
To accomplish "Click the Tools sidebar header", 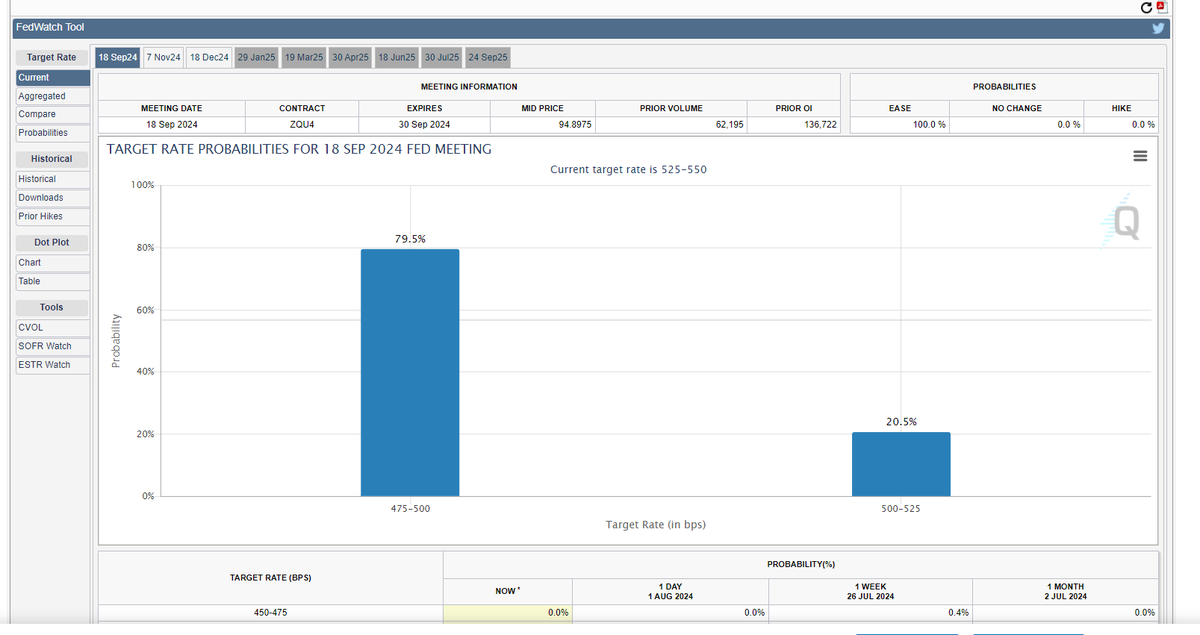I will [53, 307].
